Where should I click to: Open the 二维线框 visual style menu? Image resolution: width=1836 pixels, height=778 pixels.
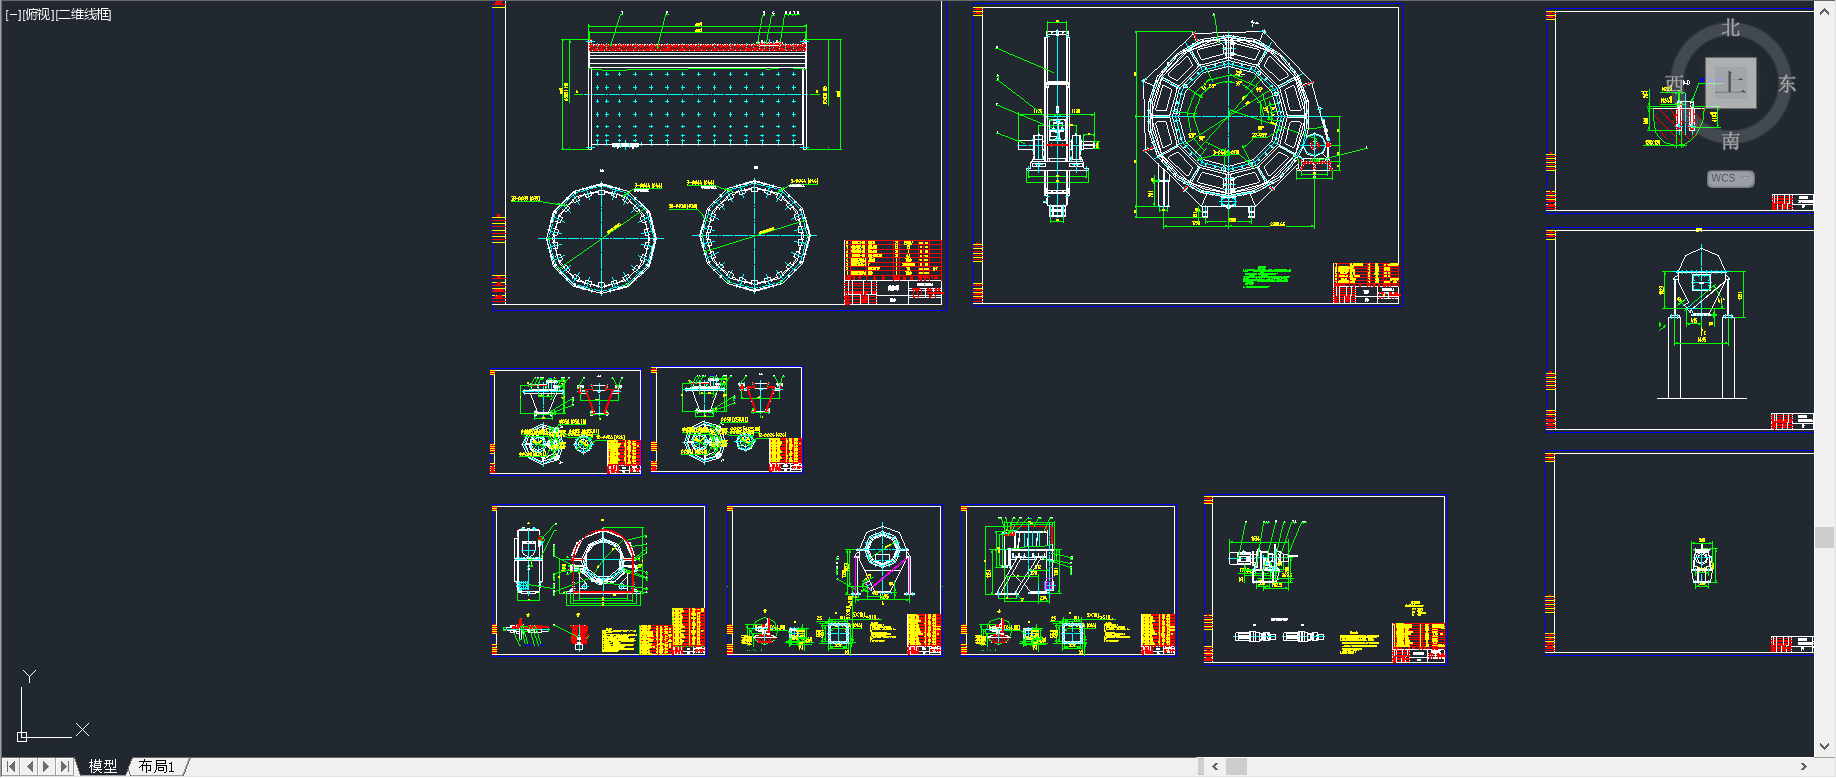coord(84,15)
